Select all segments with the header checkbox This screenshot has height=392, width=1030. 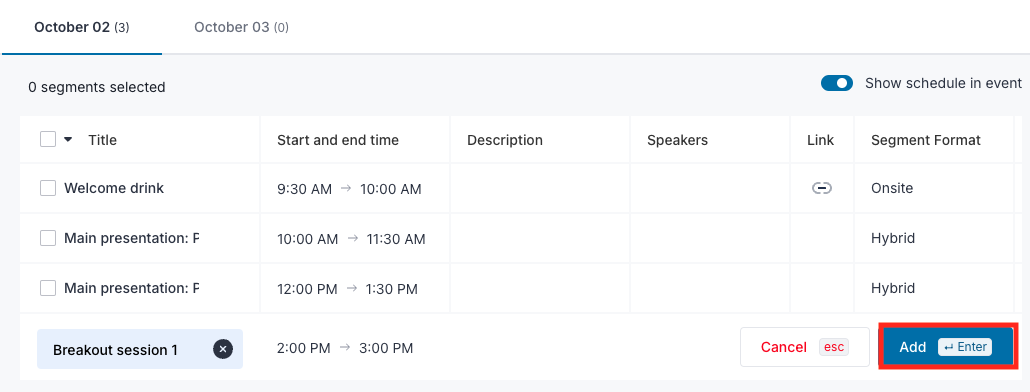[x=48, y=139]
